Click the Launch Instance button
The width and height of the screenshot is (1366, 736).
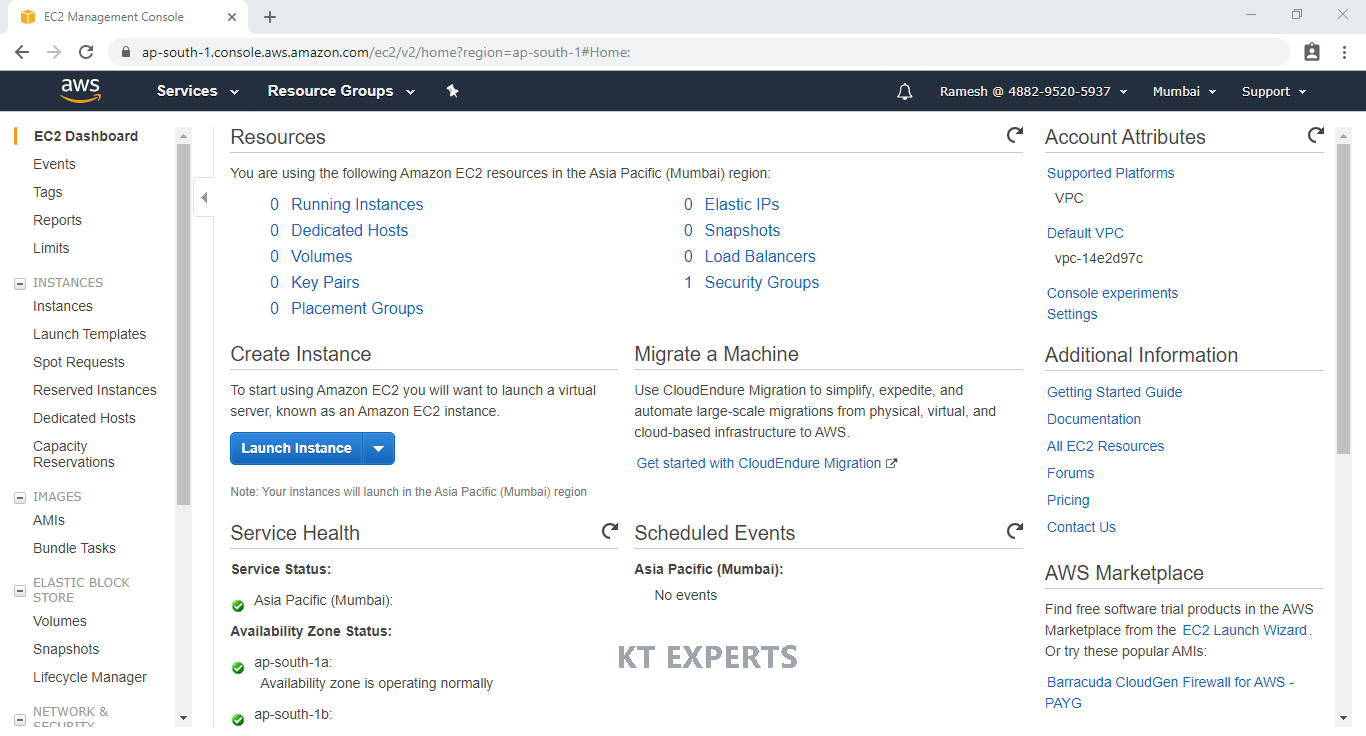coord(296,449)
